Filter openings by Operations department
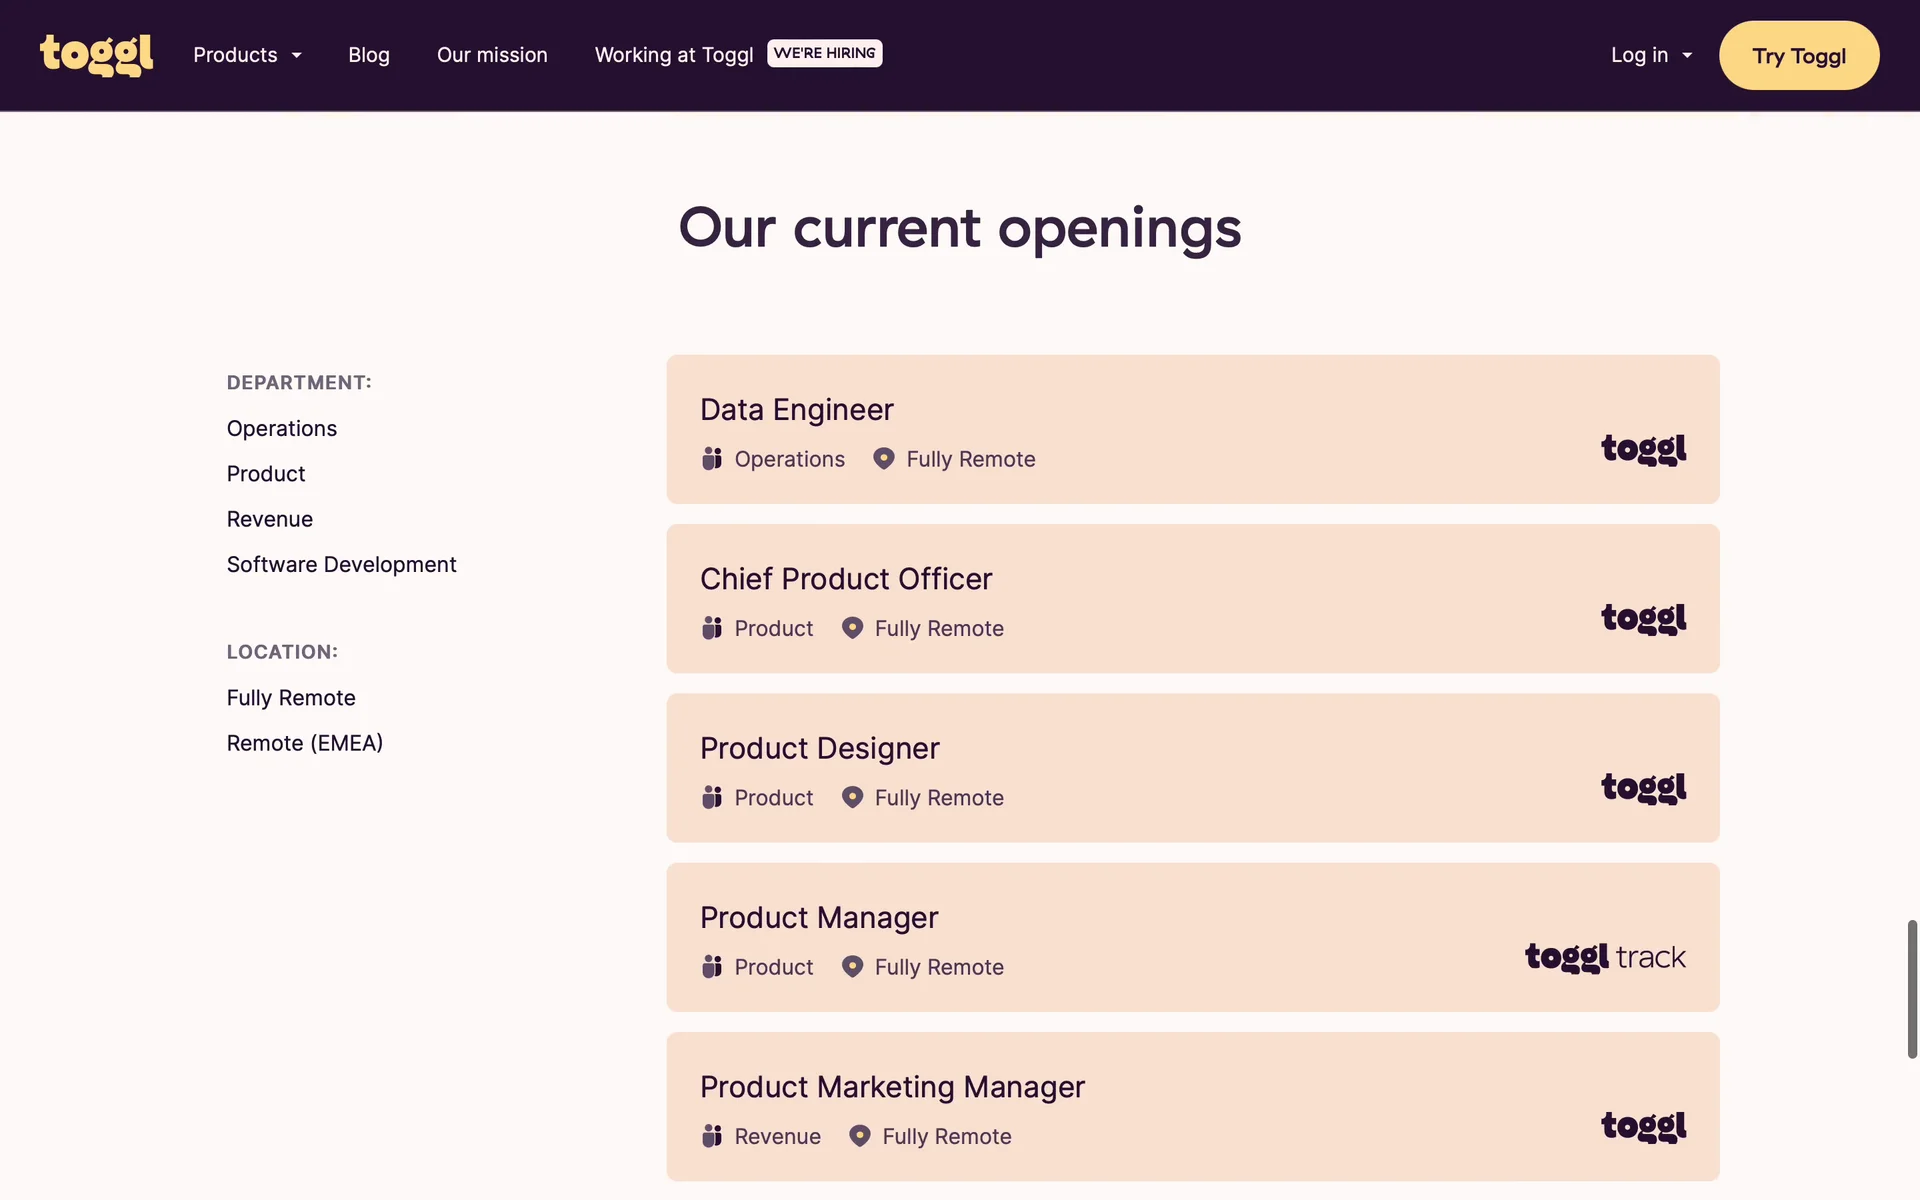Image resolution: width=1920 pixels, height=1200 pixels. tap(281, 428)
